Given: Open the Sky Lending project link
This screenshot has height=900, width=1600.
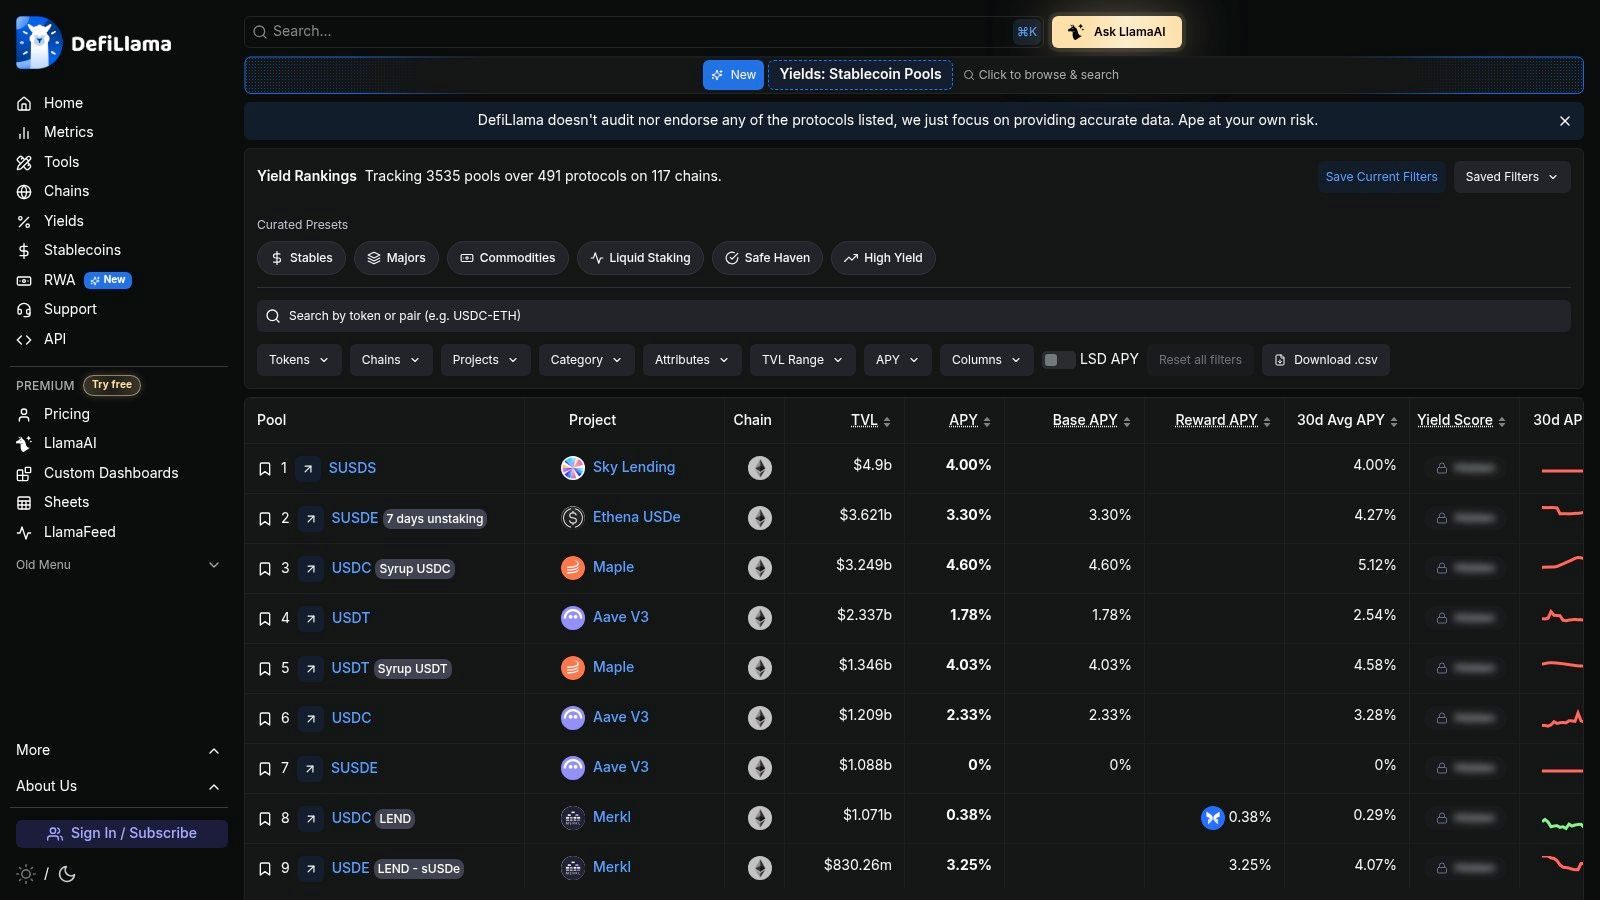Looking at the screenshot, I should click(633, 467).
